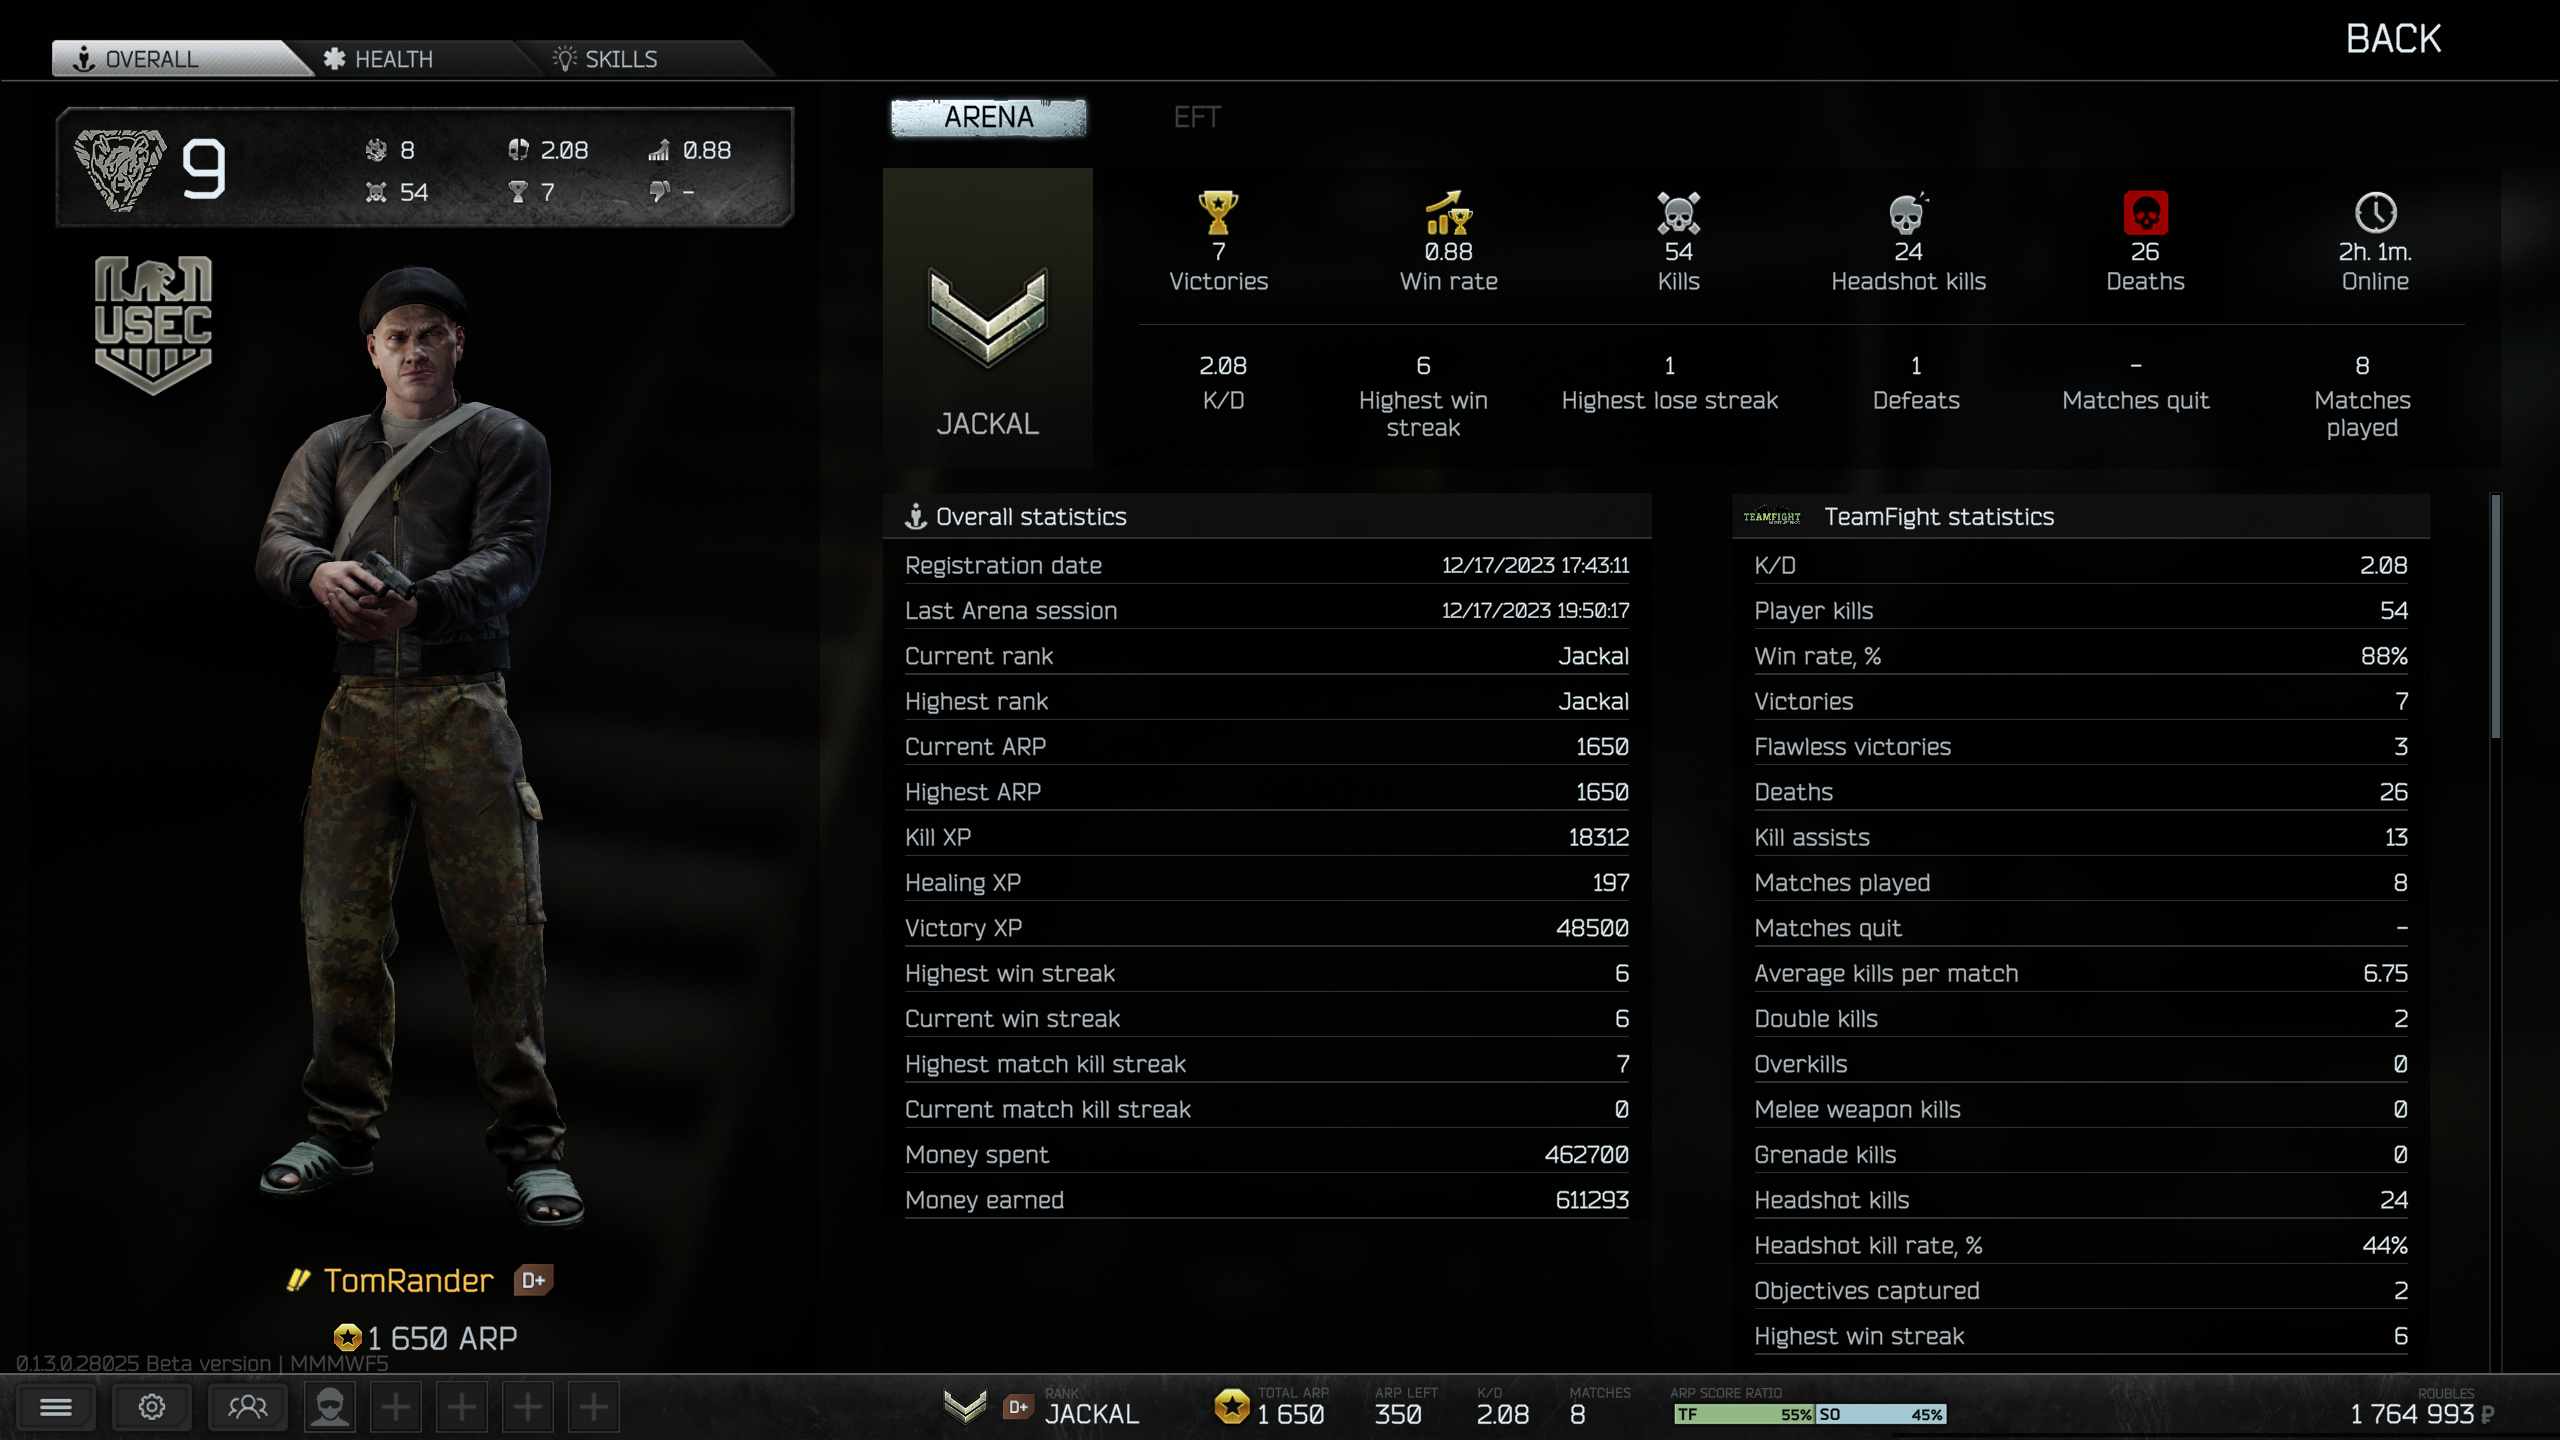Click the Highest lose streak stat

pos(1669,384)
